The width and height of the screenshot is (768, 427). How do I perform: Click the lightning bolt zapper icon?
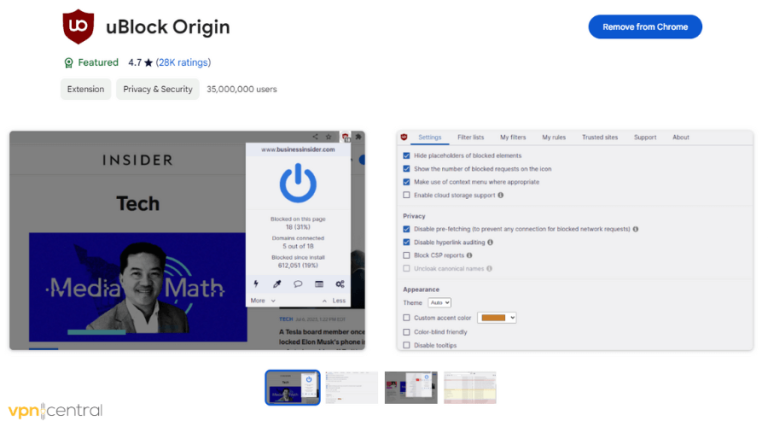coord(256,284)
